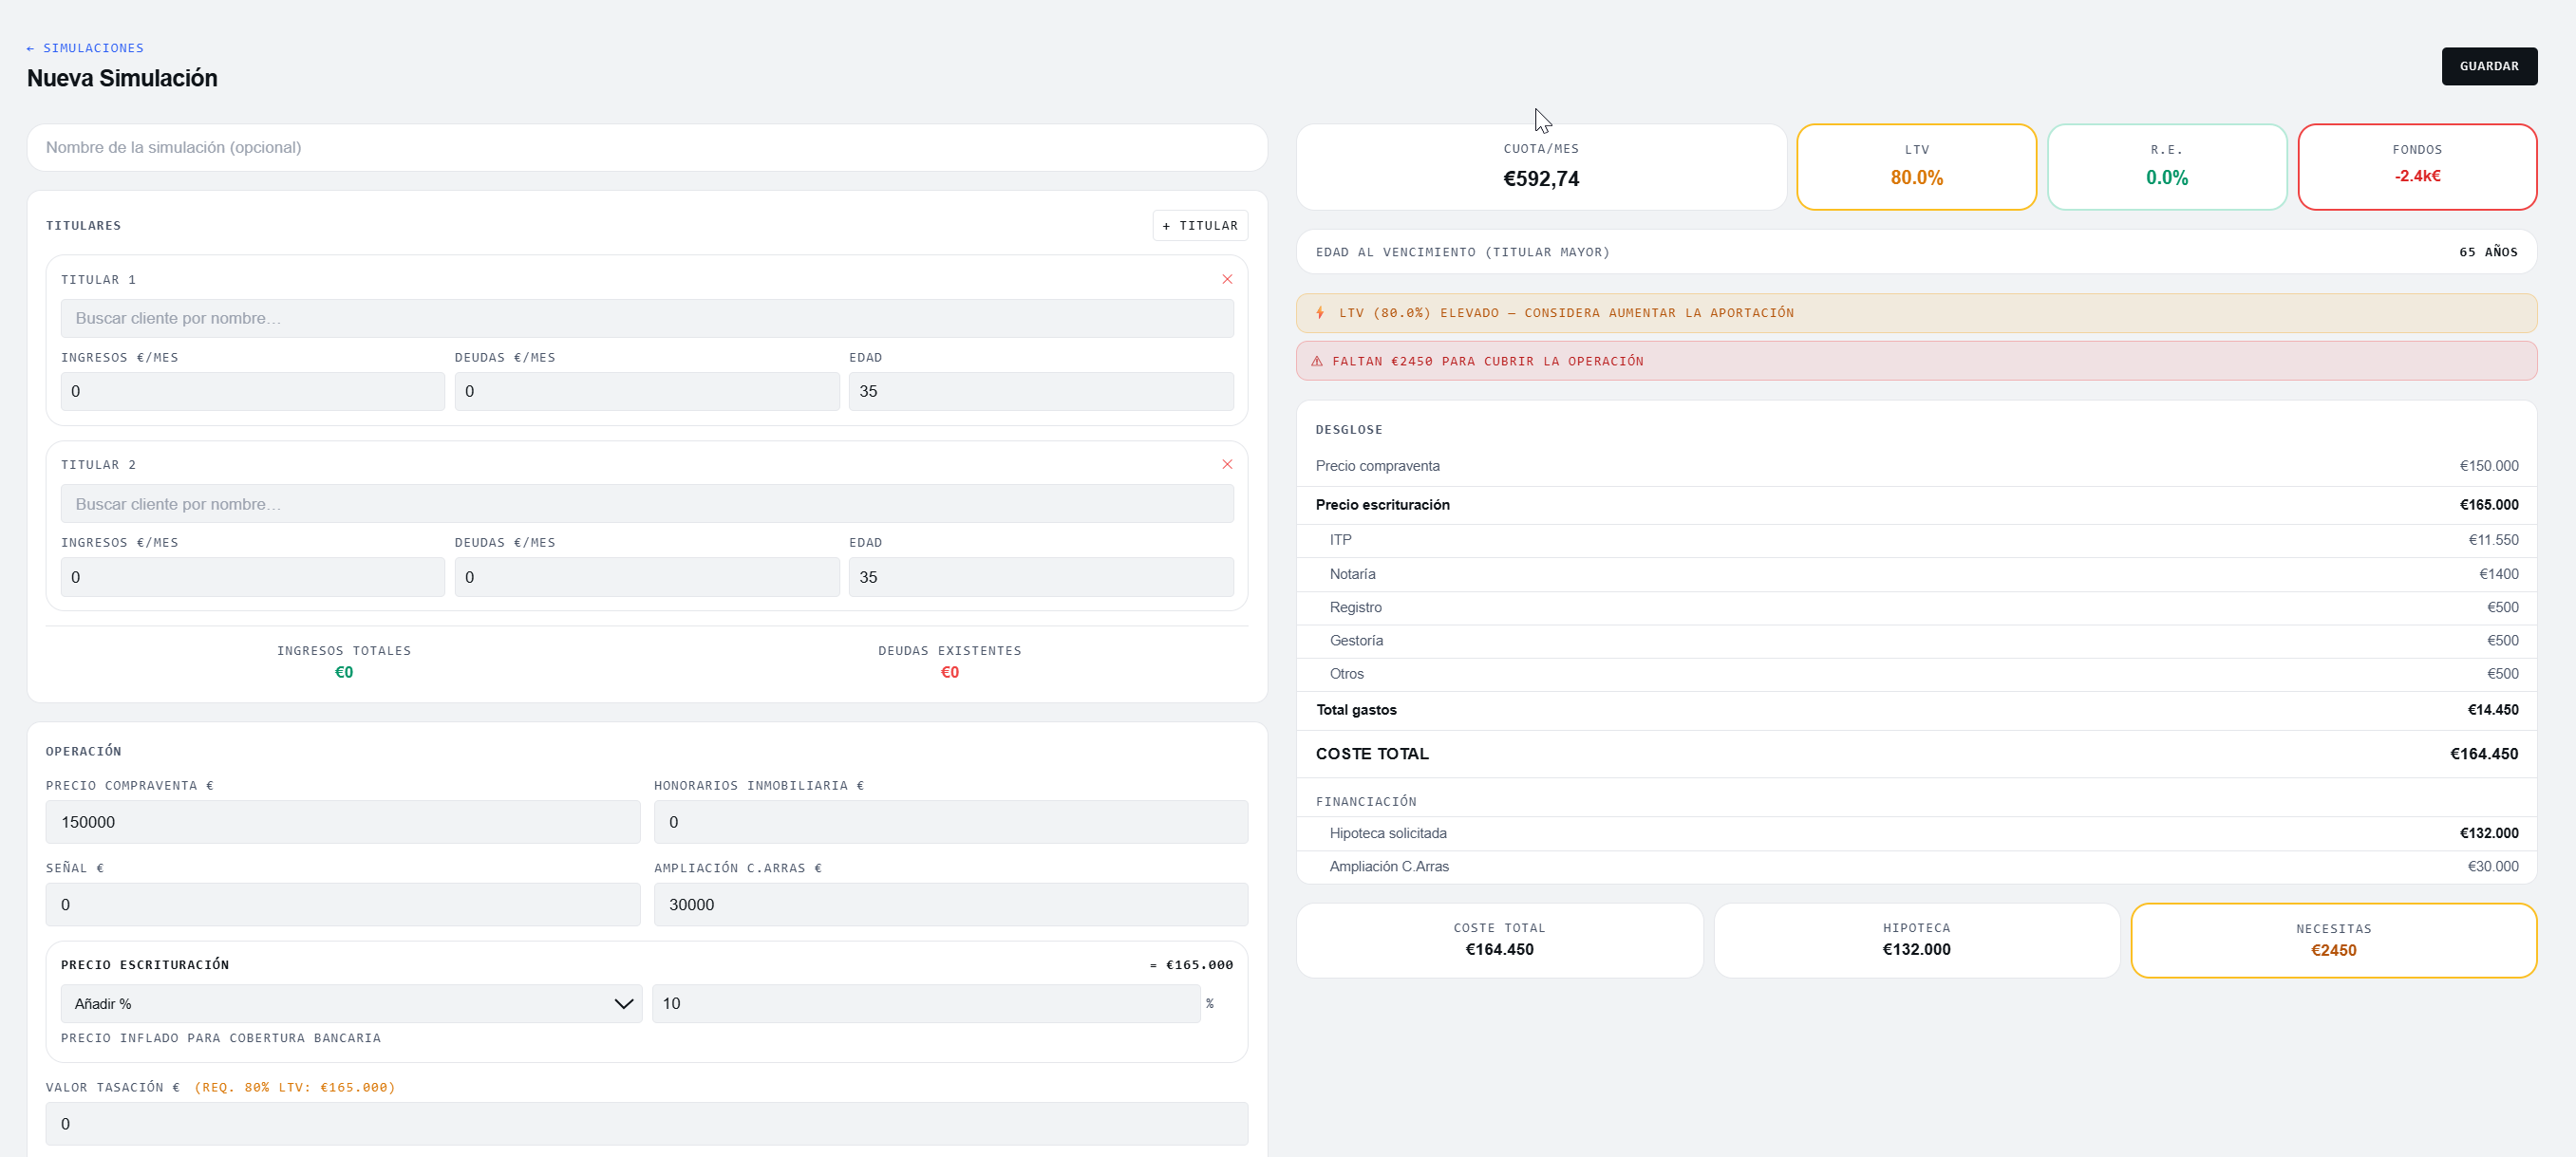Click the Notaría €1400 row
The height and width of the screenshot is (1157, 2576).
pyautogui.click(x=1916, y=574)
